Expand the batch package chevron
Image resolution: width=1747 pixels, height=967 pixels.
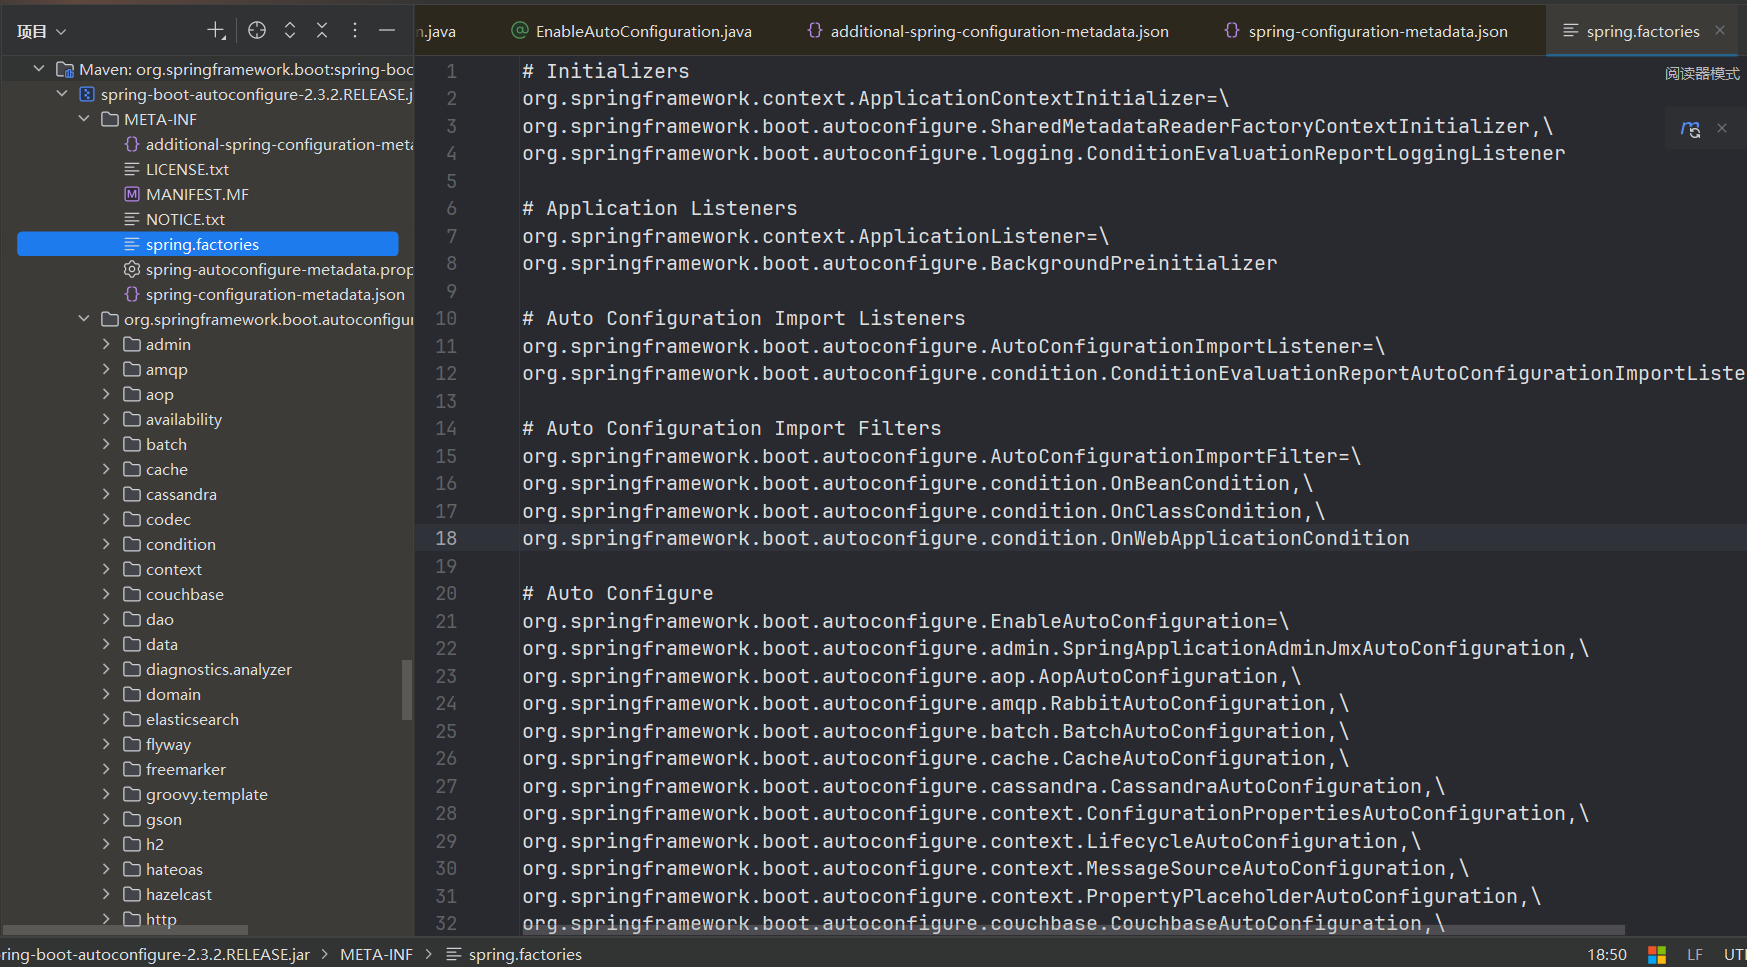pyautogui.click(x=106, y=444)
